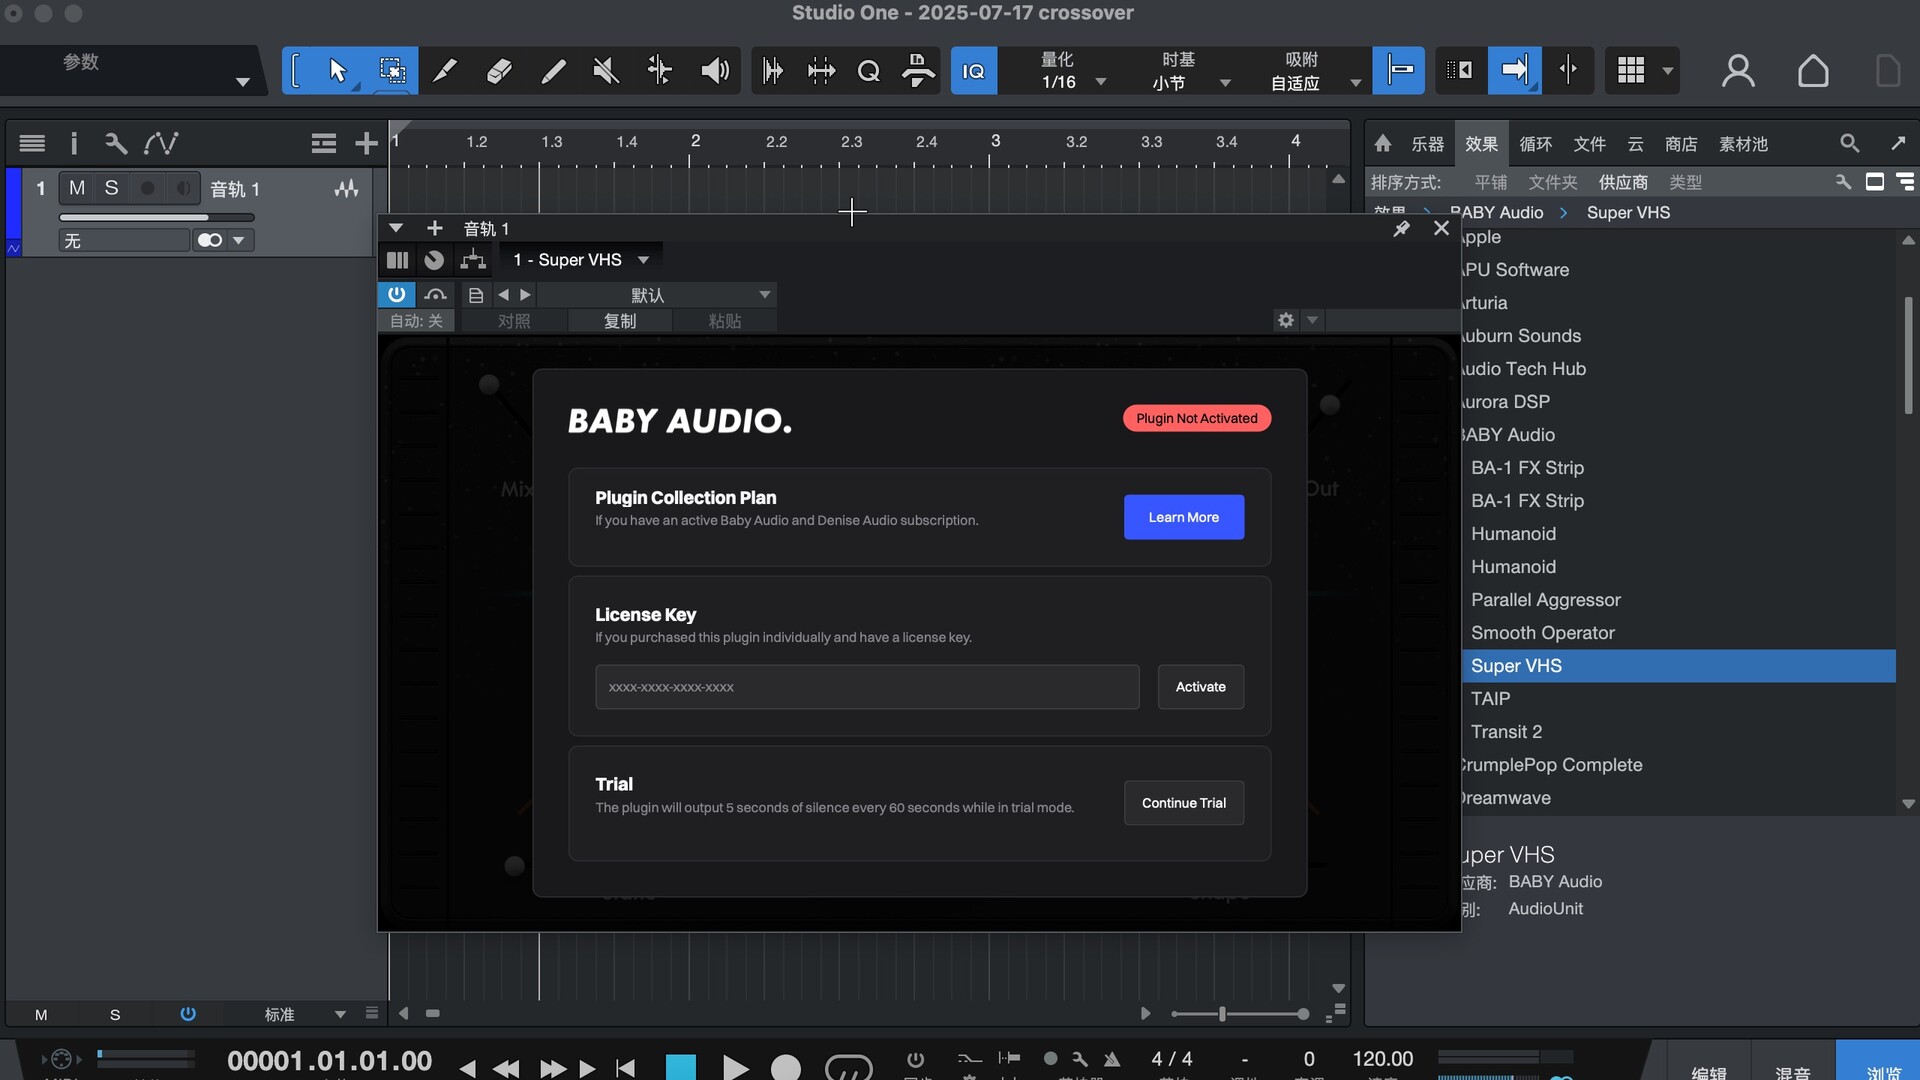Bypass Super VHS with power button
The image size is (1920, 1080).
pos(397,294)
